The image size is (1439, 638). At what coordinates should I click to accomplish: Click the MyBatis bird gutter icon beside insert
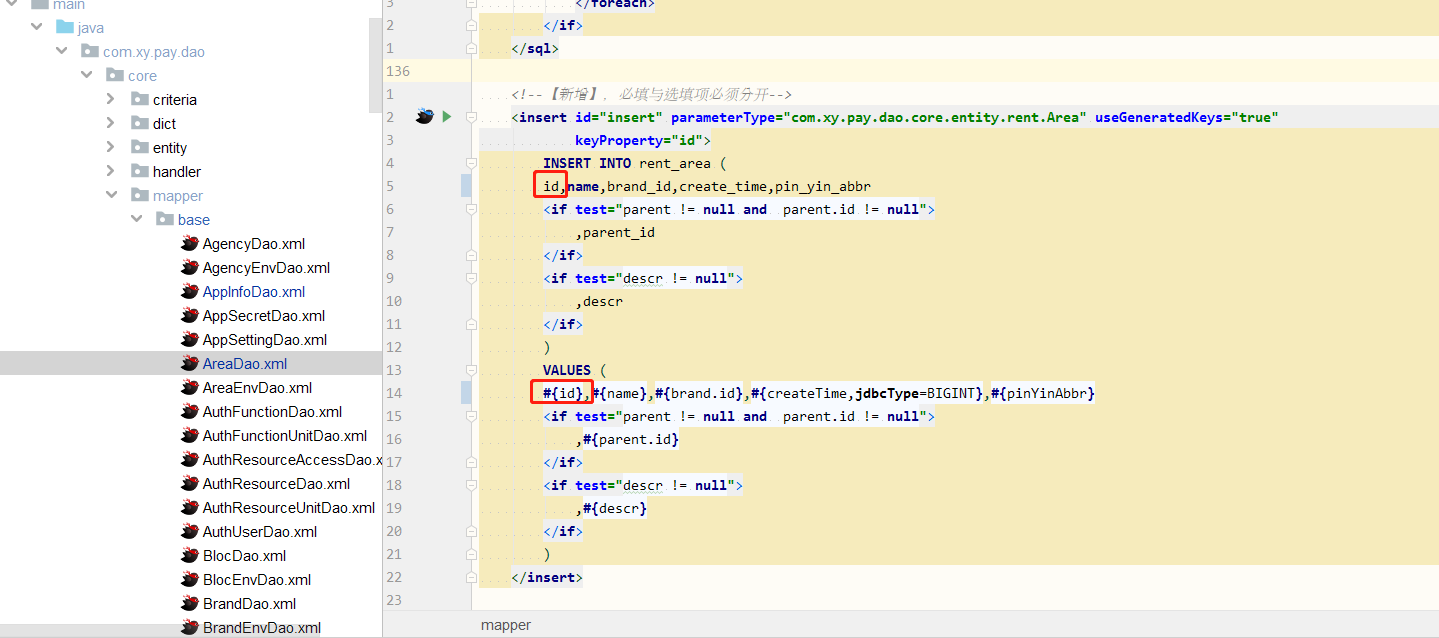[424, 117]
